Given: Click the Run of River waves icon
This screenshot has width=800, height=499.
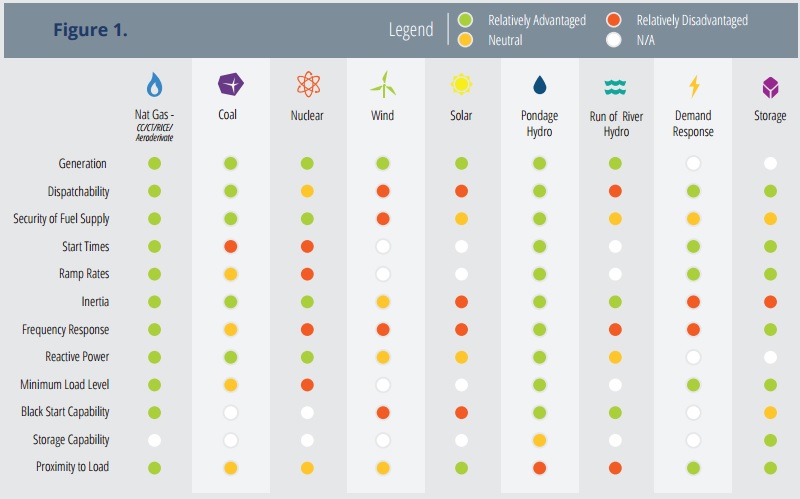Looking at the screenshot, I should [616, 85].
